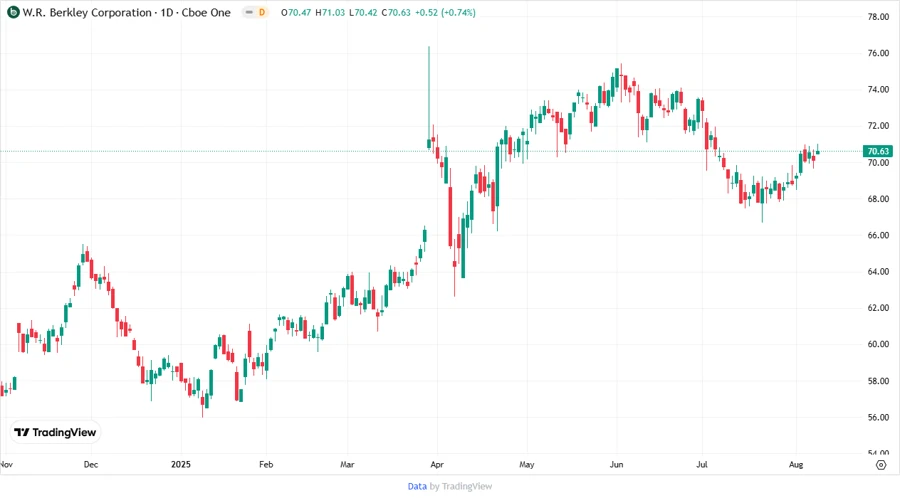Open the Data link in footer
Viewport: 900px width, 498px height.
[417, 486]
